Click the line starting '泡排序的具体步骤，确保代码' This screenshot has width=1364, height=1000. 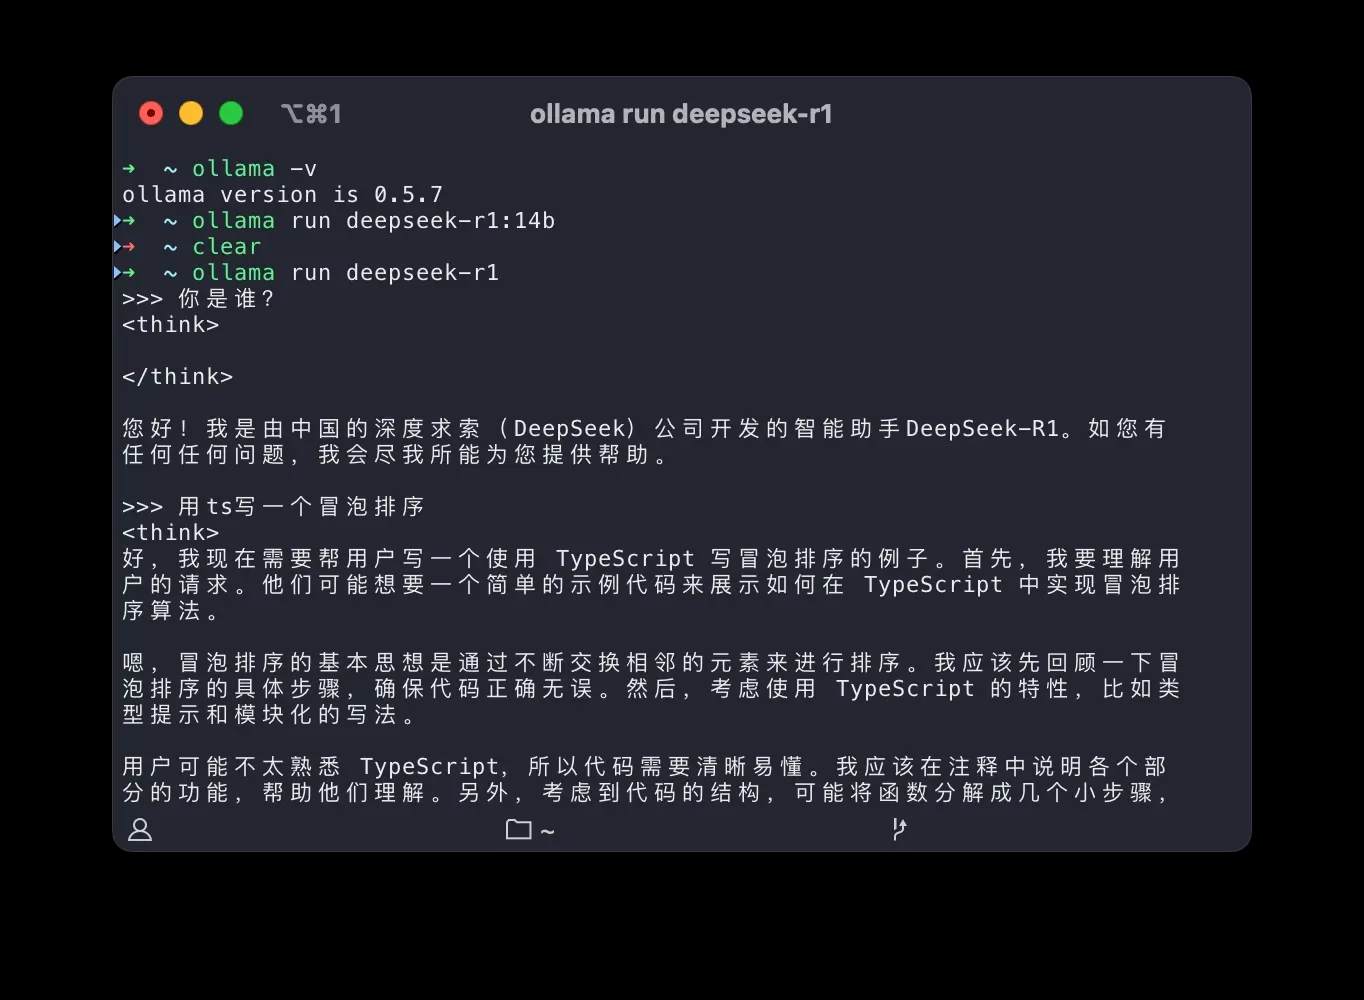(x=651, y=688)
